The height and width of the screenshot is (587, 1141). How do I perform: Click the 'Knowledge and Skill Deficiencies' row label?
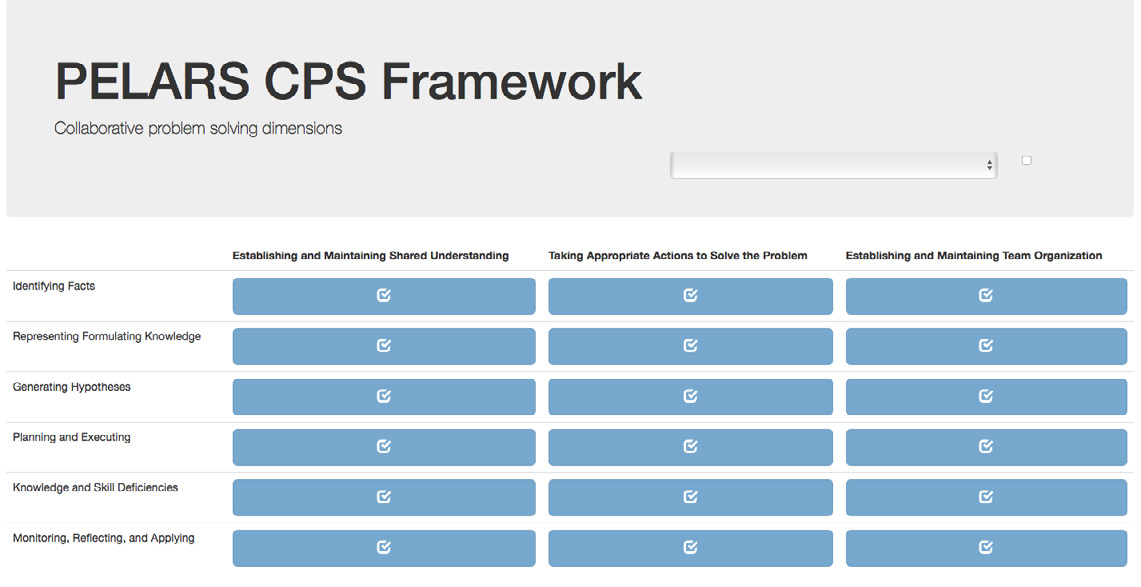tap(95, 487)
